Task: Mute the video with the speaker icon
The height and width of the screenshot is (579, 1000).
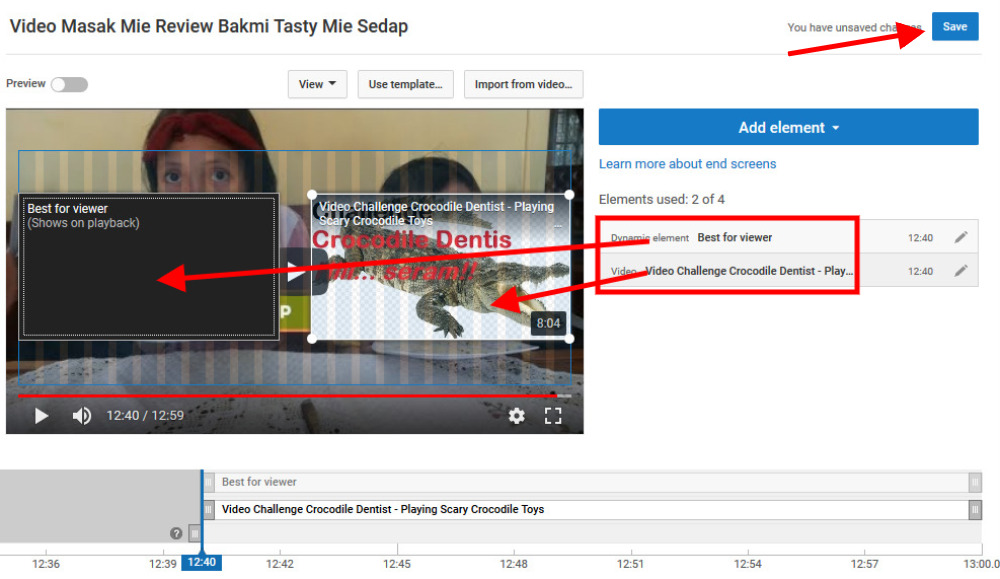Action: (82, 416)
